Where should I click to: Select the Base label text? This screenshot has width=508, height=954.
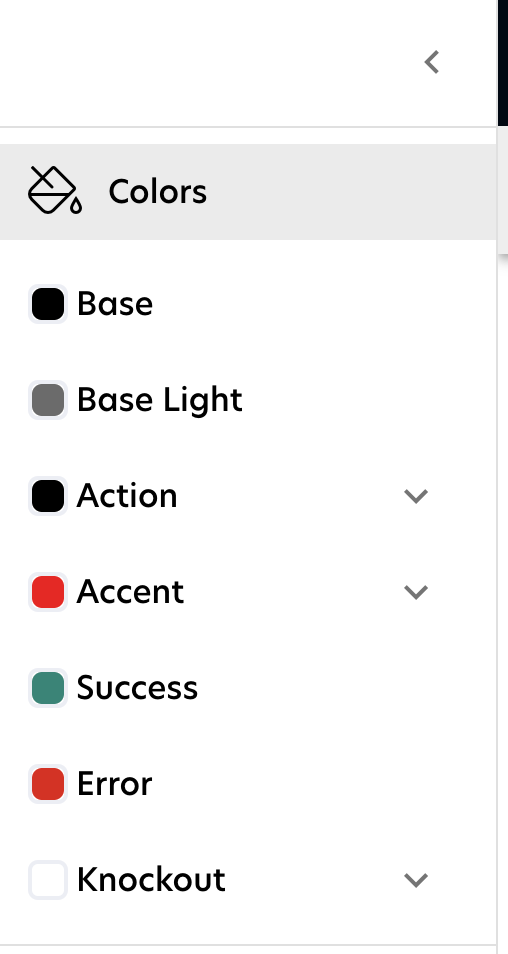coord(114,304)
